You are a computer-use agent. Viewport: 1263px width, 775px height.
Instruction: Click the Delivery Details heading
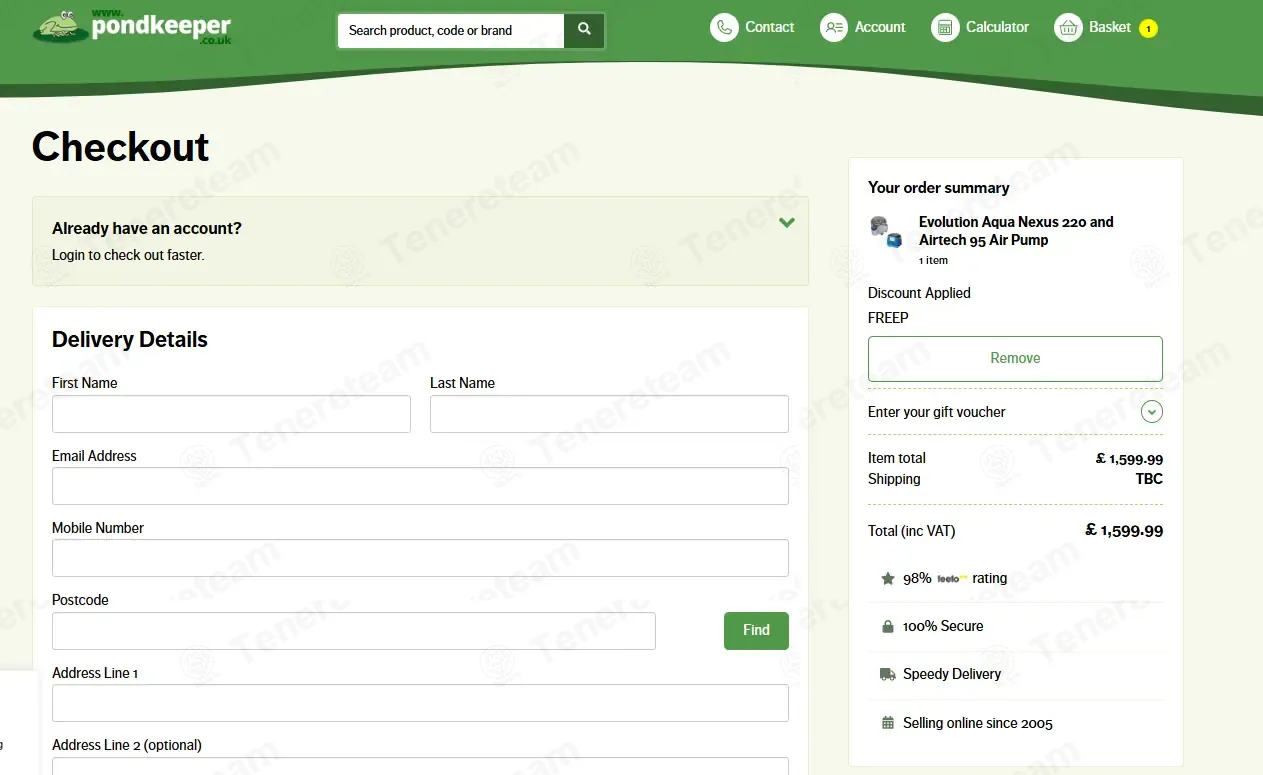(x=130, y=339)
